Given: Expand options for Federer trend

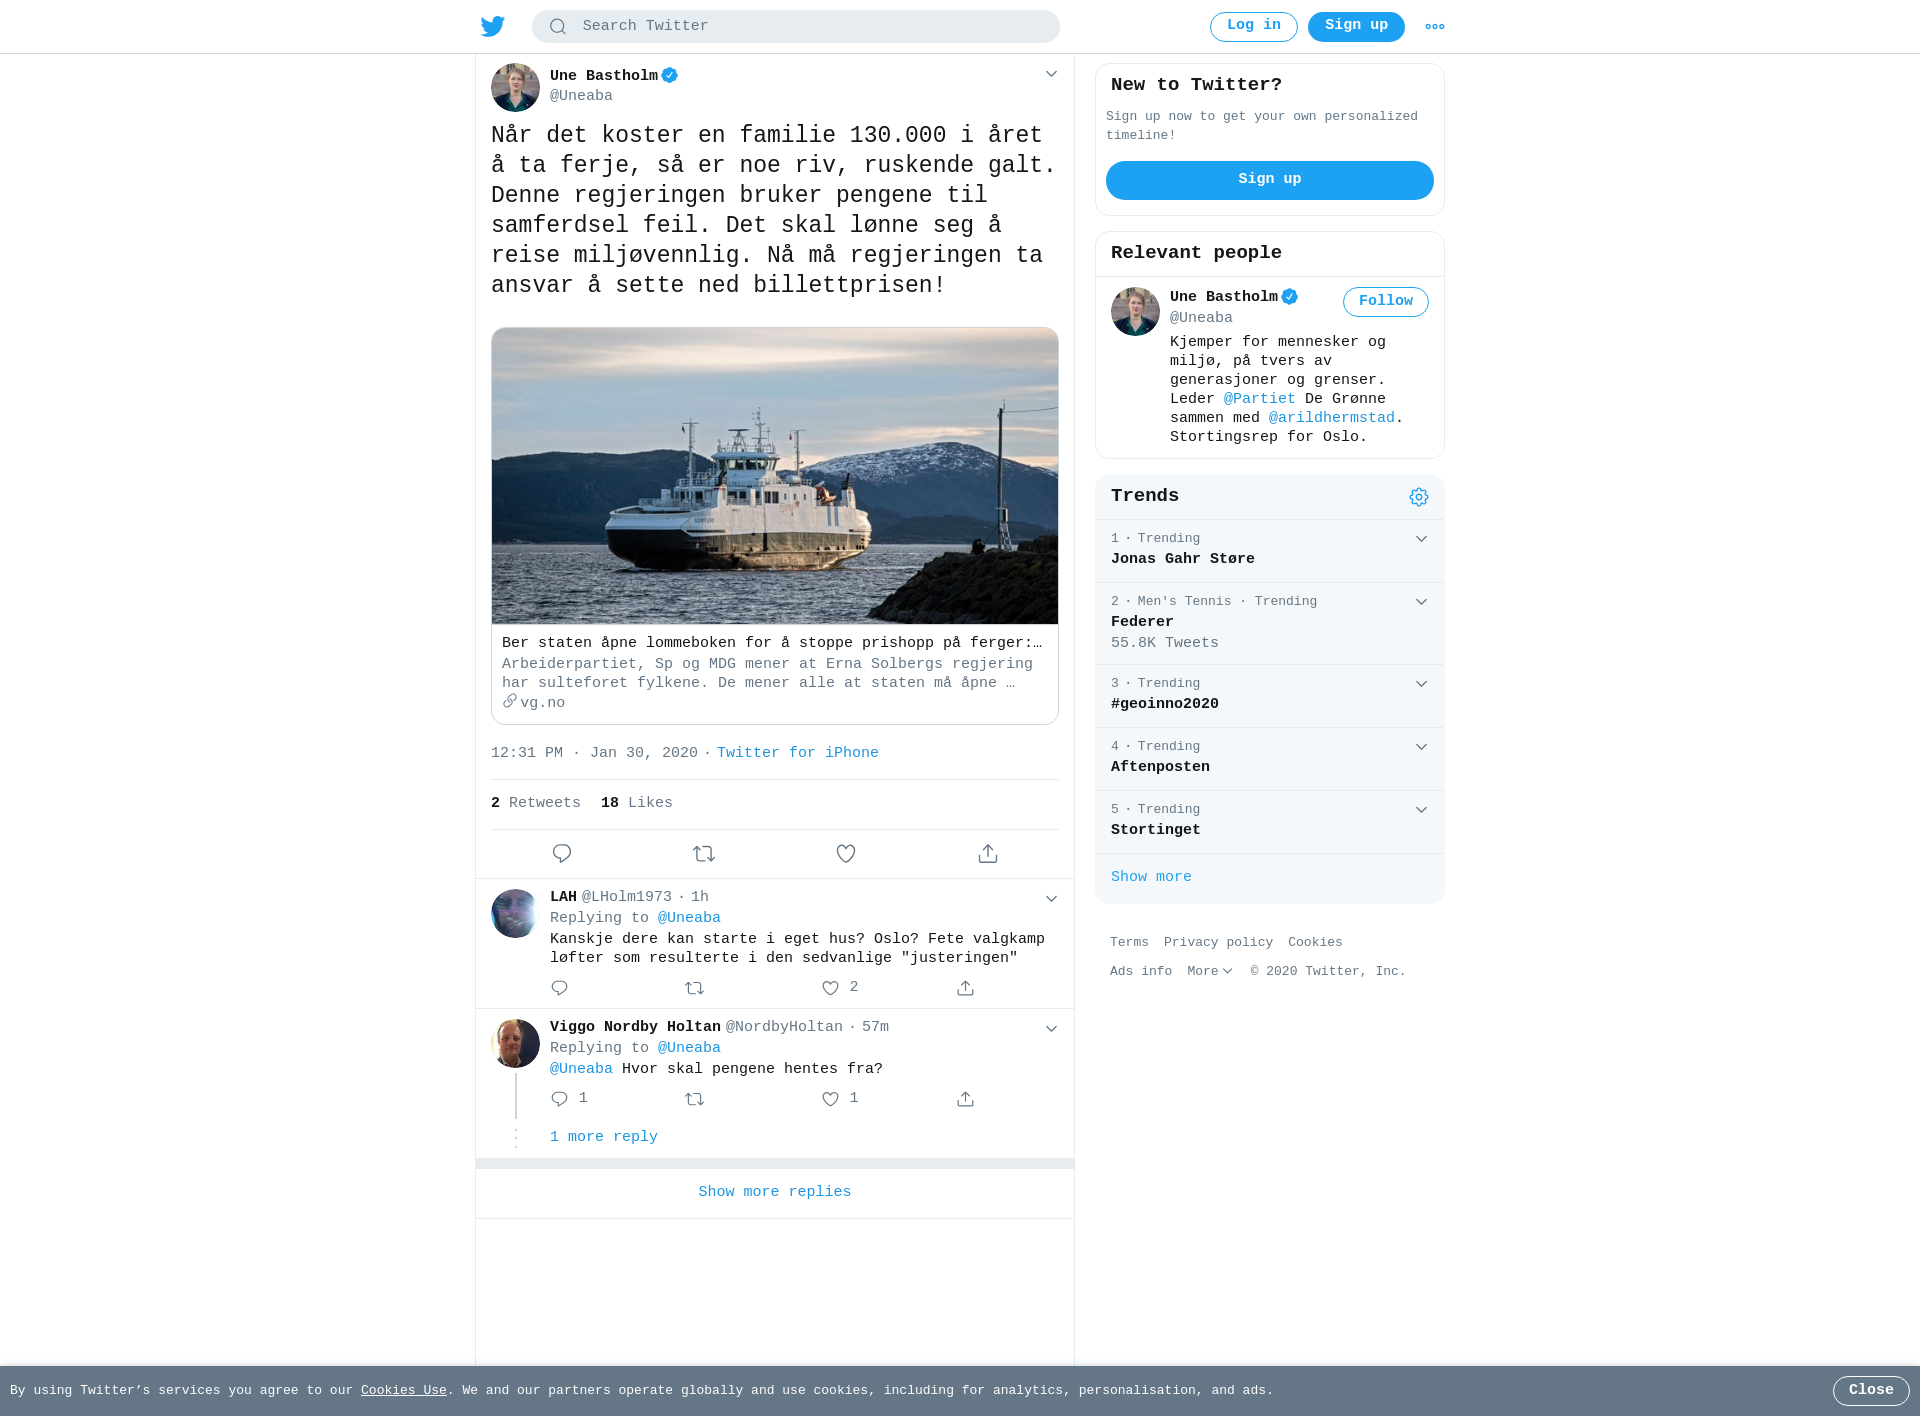Looking at the screenshot, I should [x=1421, y=602].
